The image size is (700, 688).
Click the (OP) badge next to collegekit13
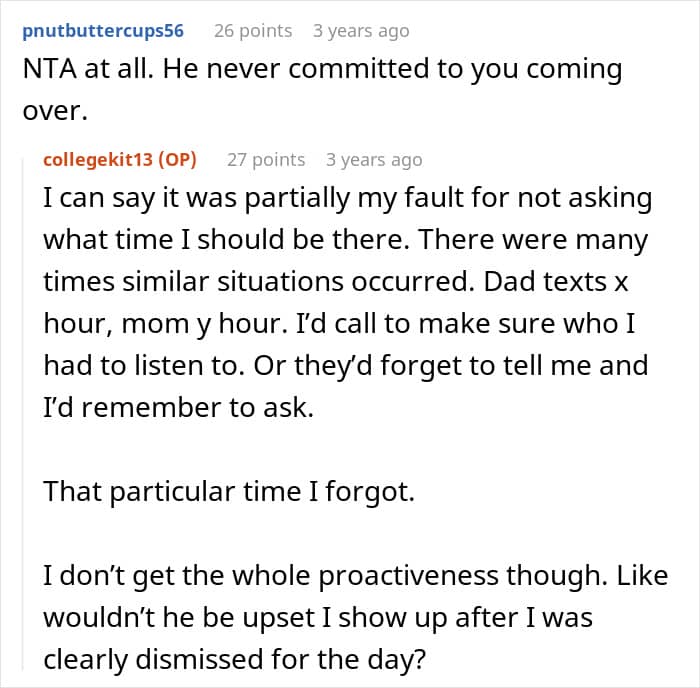(x=178, y=160)
